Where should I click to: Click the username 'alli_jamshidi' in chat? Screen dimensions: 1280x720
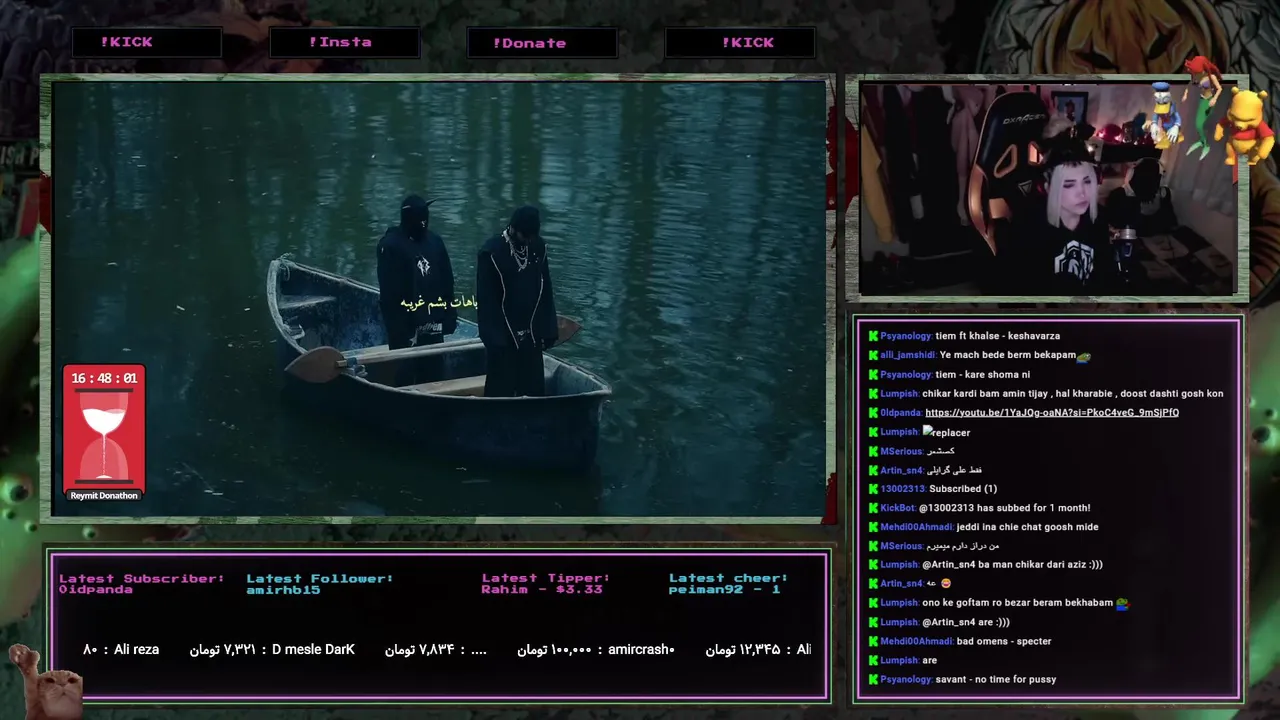[x=908, y=355]
